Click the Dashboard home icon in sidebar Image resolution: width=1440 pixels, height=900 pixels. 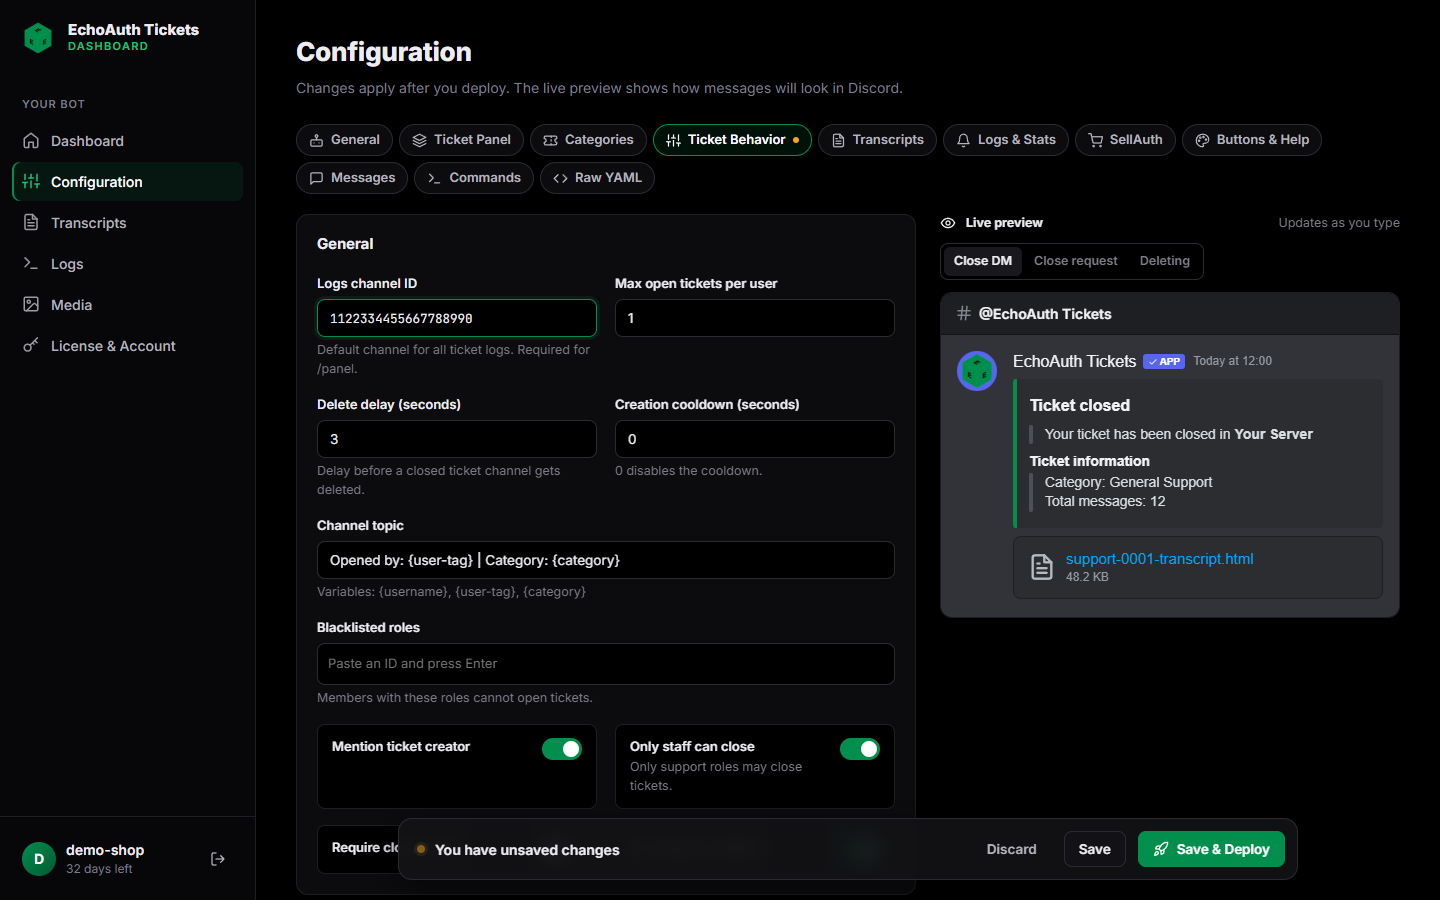(x=31, y=141)
